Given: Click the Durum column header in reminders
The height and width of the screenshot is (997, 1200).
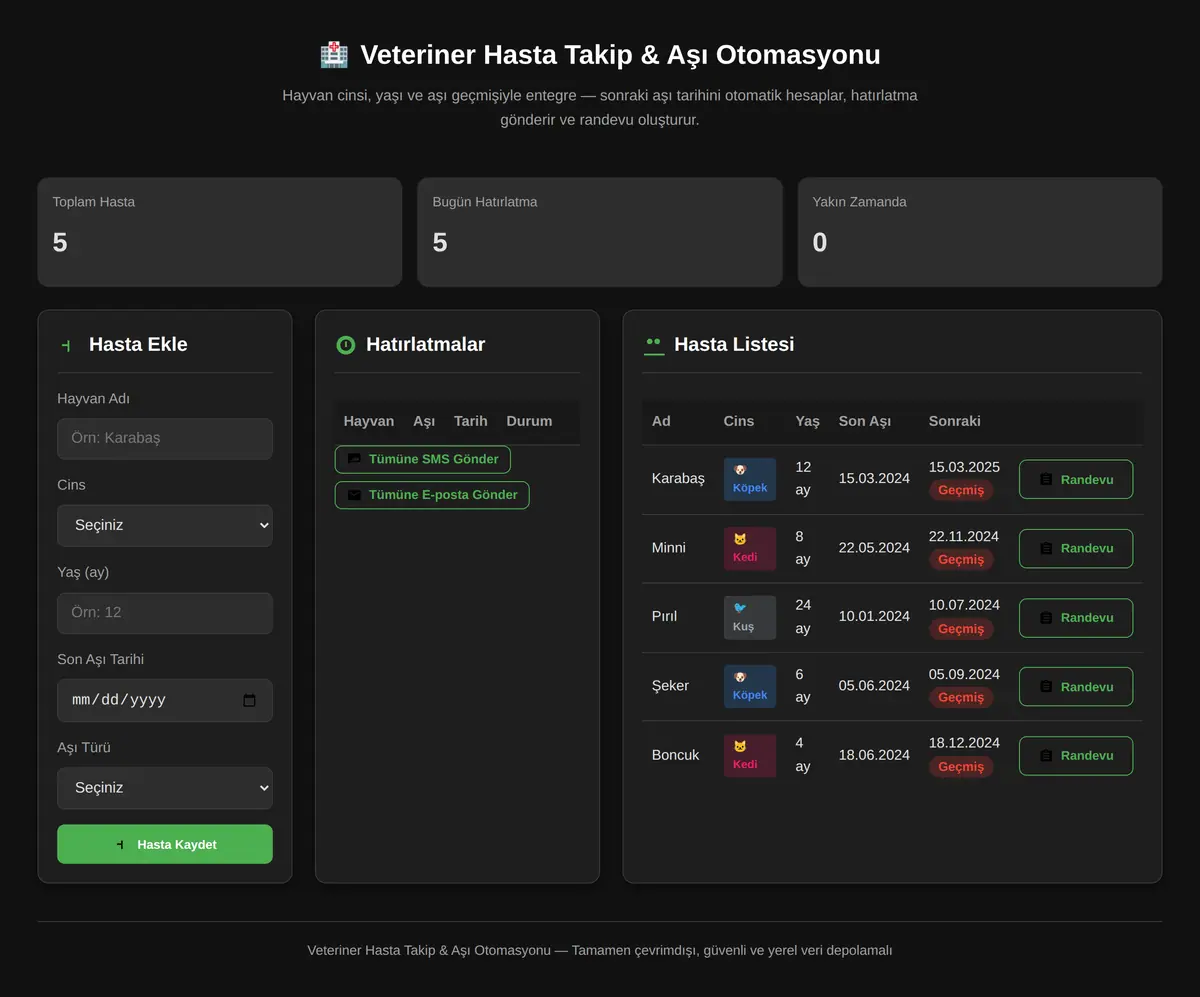Looking at the screenshot, I should [x=529, y=421].
